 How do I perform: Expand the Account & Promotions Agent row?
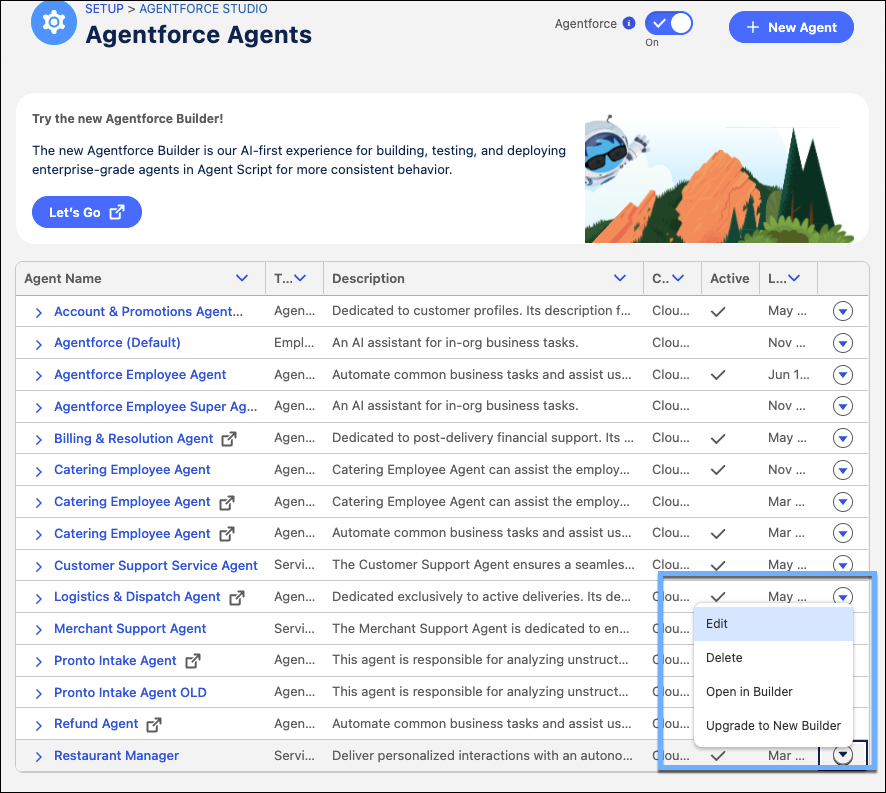pyautogui.click(x=38, y=312)
